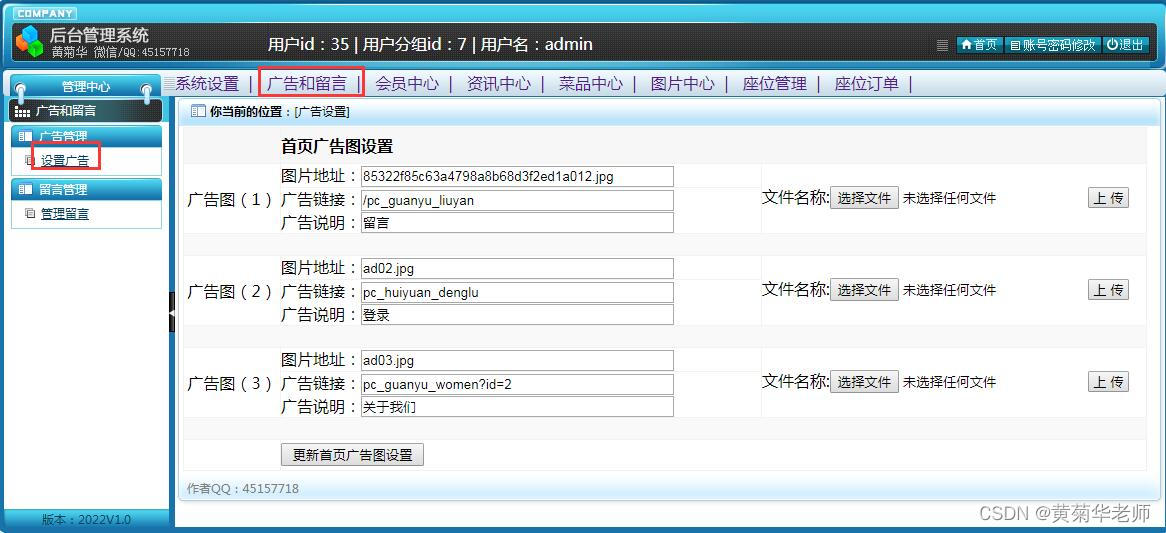Click the 管理中心 sidebar header
This screenshot has height=533, width=1166.
click(86, 87)
